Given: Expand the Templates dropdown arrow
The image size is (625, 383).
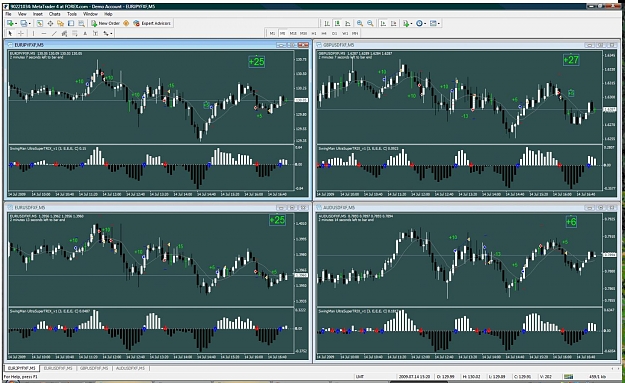Looking at the screenshot, I should point(439,24).
